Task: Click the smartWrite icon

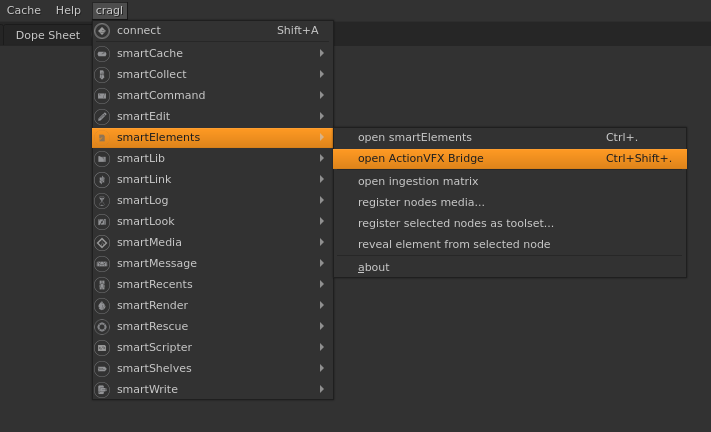Action: point(102,390)
